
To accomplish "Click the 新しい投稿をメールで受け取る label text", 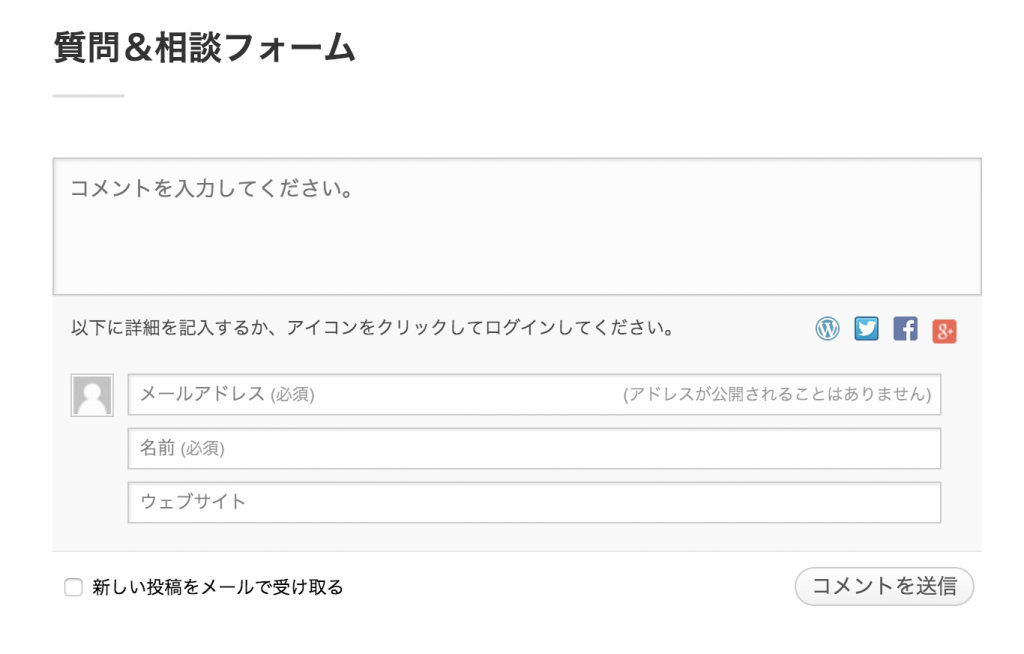I will click(x=217, y=587).
